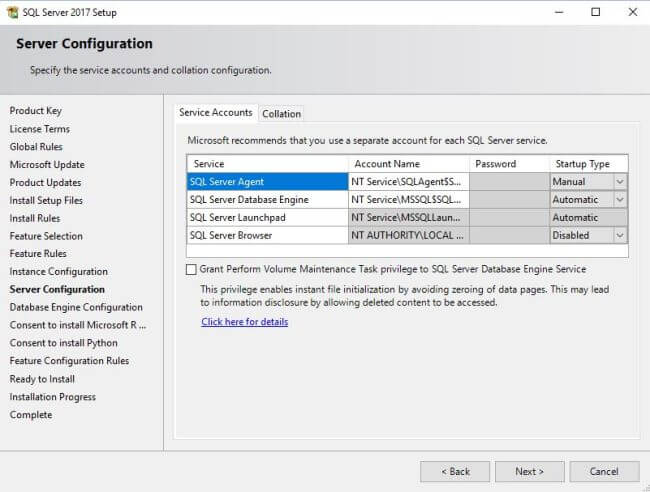Close the SQL Server 2017 Setup window
Viewport: 650px width, 492px height.
633,12
